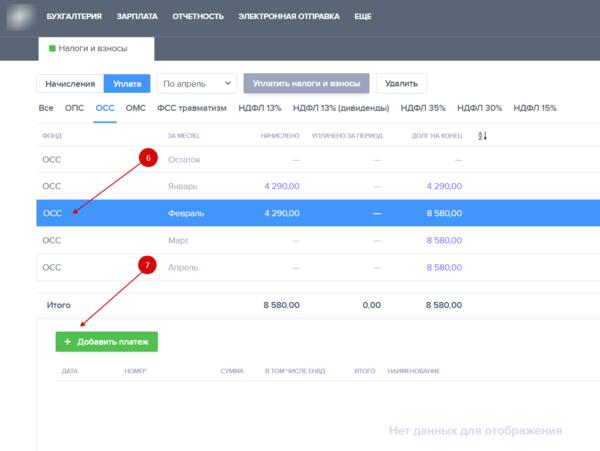
Task: Select the ОПС filter tab
Action: point(74,108)
